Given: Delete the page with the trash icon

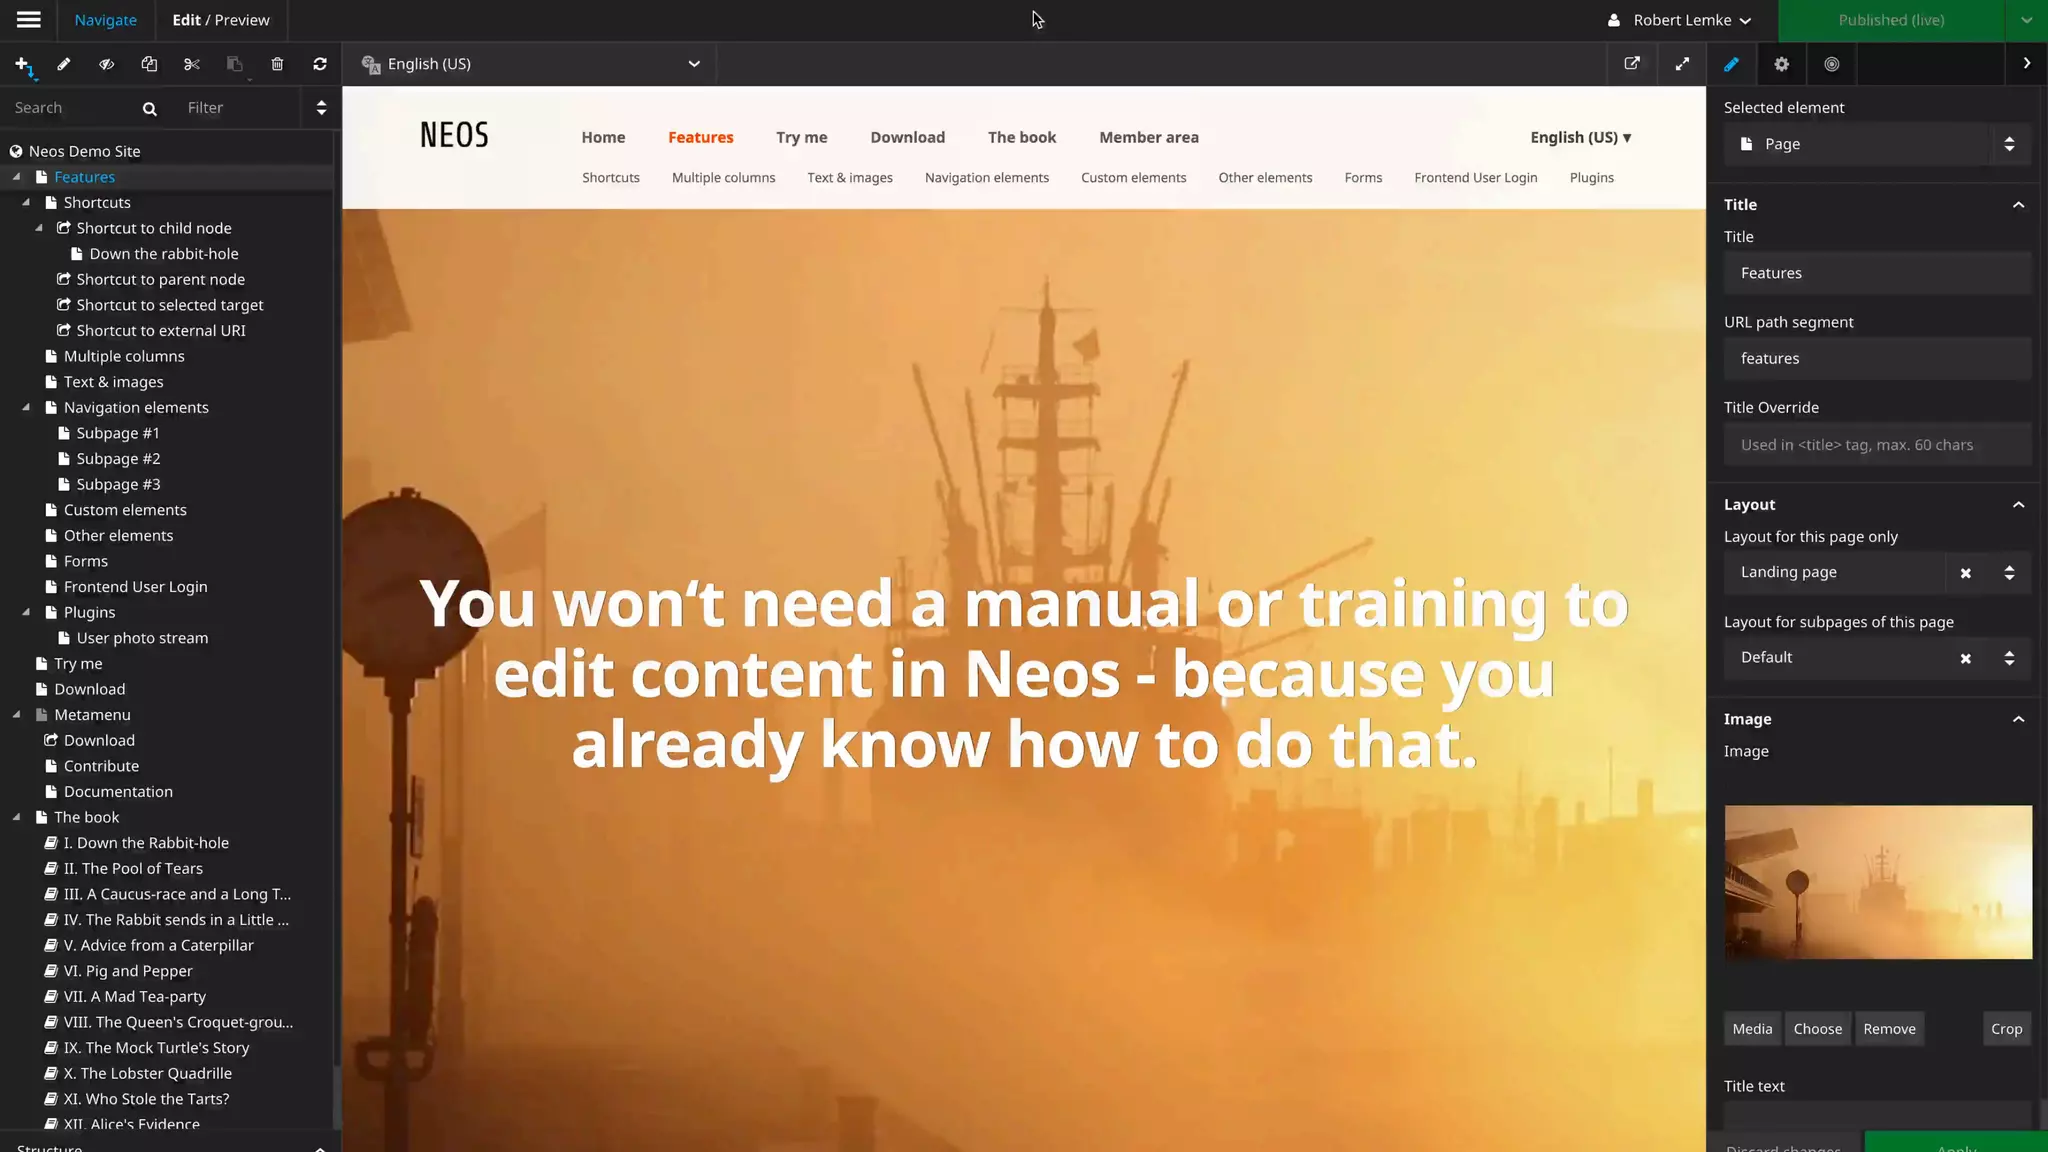Looking at the screenshot, I should coord(277,65).
